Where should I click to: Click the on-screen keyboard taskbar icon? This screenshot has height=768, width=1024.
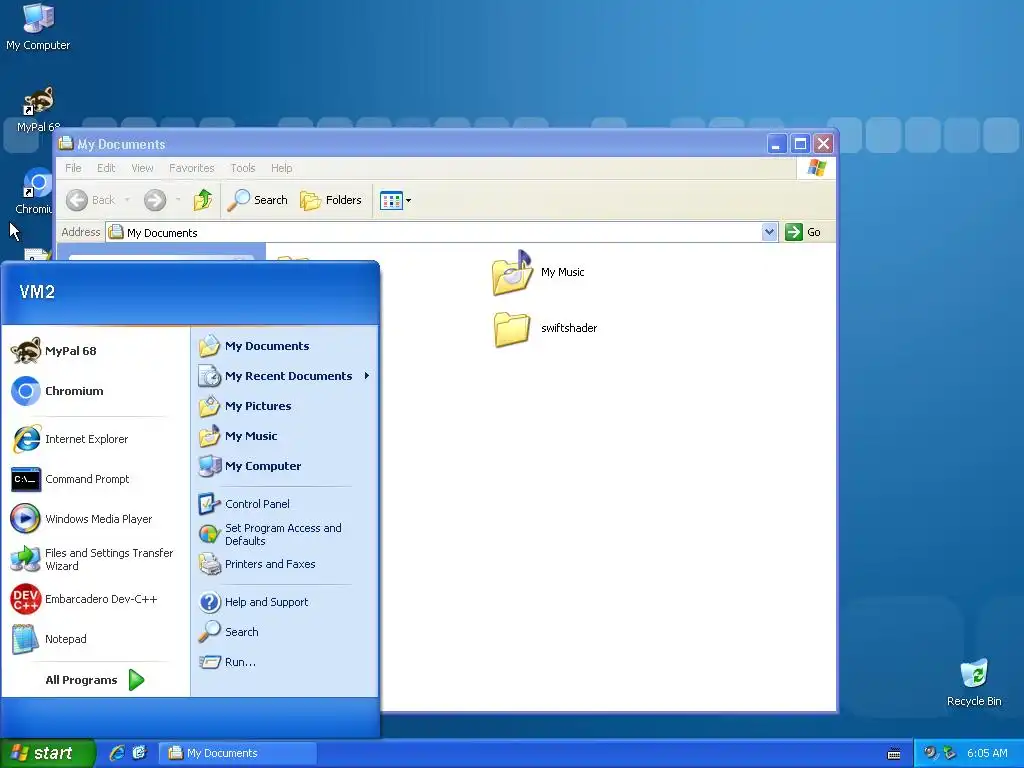coord(894,754)
